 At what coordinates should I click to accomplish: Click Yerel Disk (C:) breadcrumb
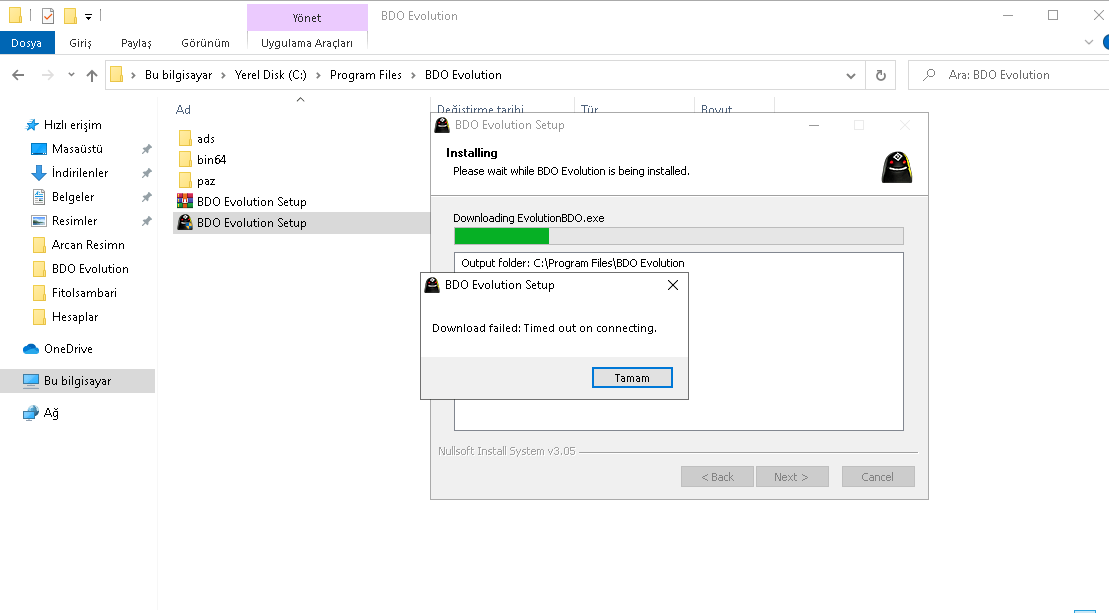coord(270,75)
